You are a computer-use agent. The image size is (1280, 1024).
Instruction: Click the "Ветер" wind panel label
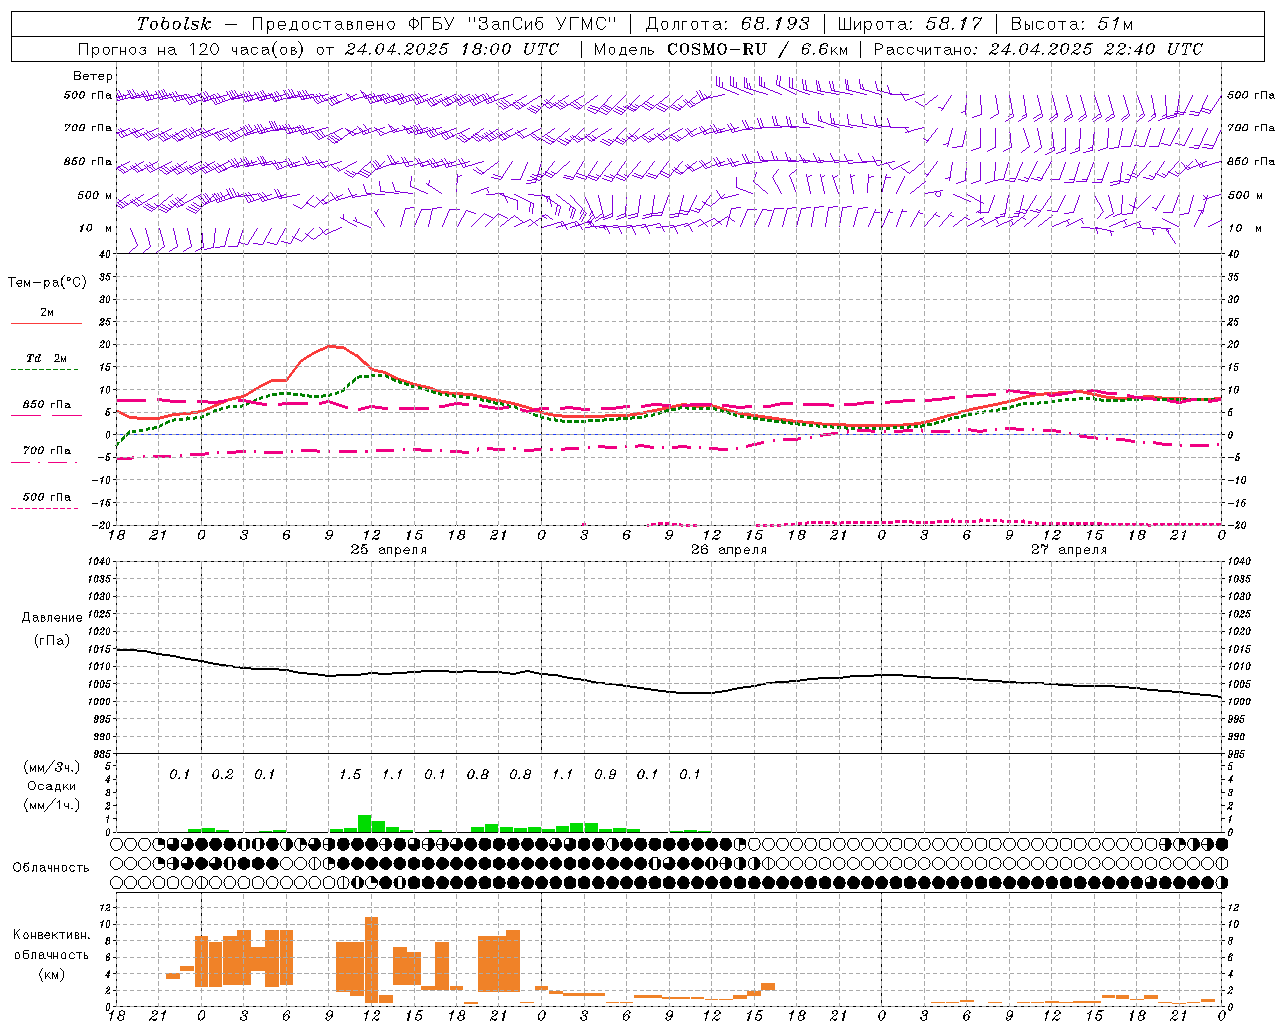[x=93, y=76]
